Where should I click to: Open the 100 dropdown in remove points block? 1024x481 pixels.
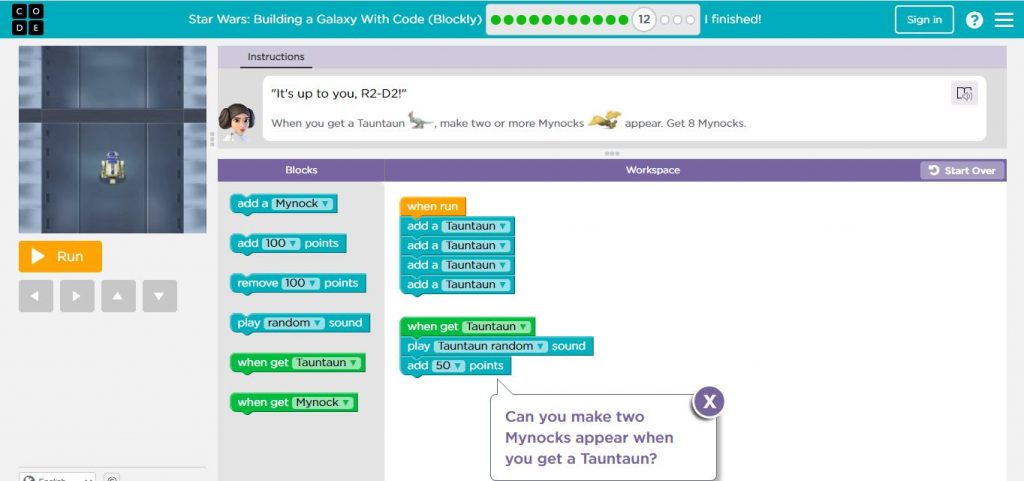pyautogui.click(x=301, y=283)
